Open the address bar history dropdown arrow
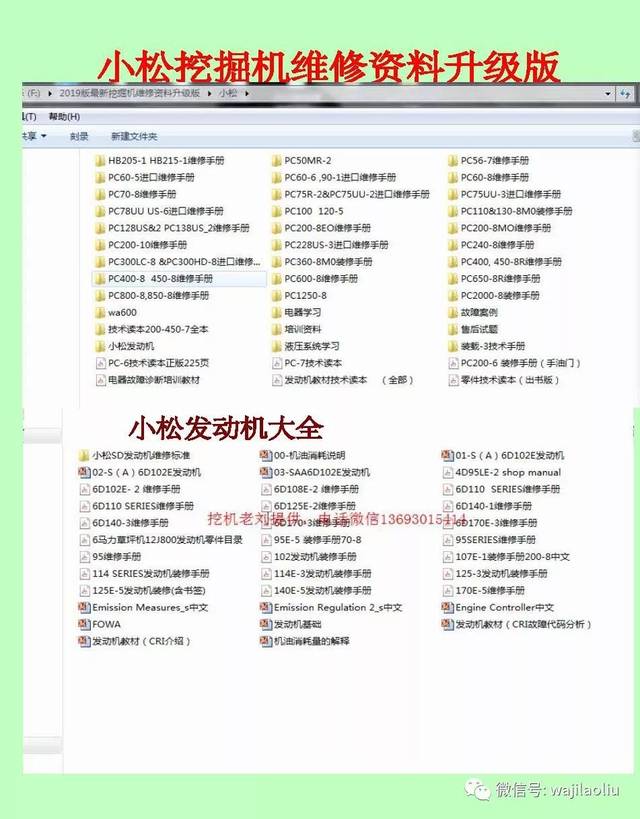This screenshot has width=640, height=819. pyautogui.click(x=608, y=94)
